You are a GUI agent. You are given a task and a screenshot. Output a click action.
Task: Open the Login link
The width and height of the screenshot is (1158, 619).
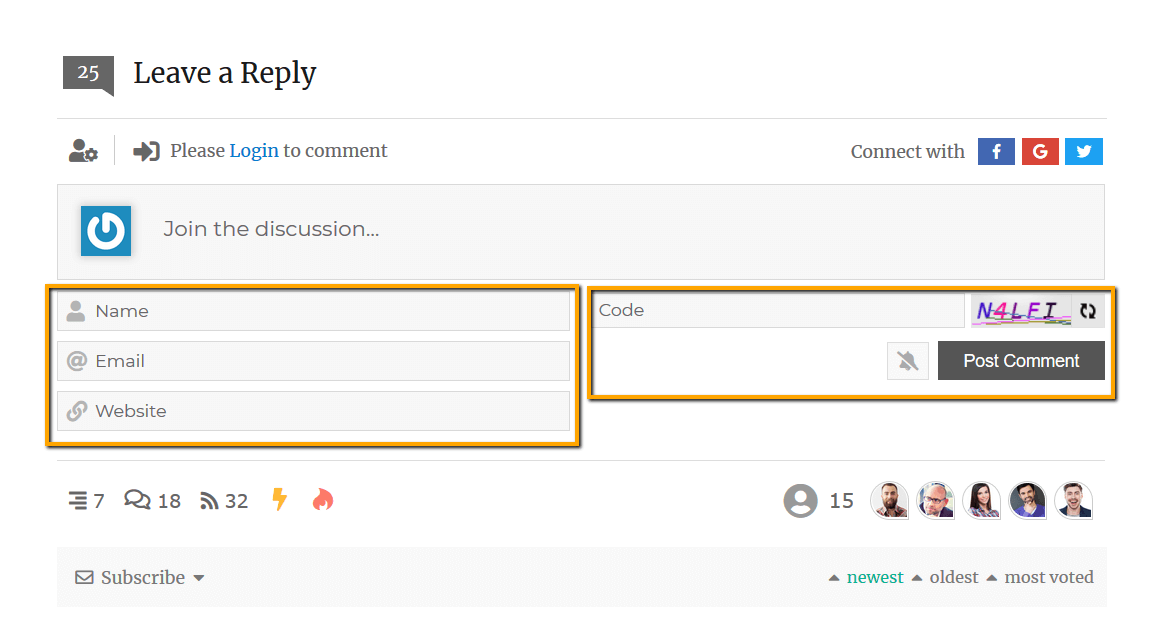click(x=254, y=151)
